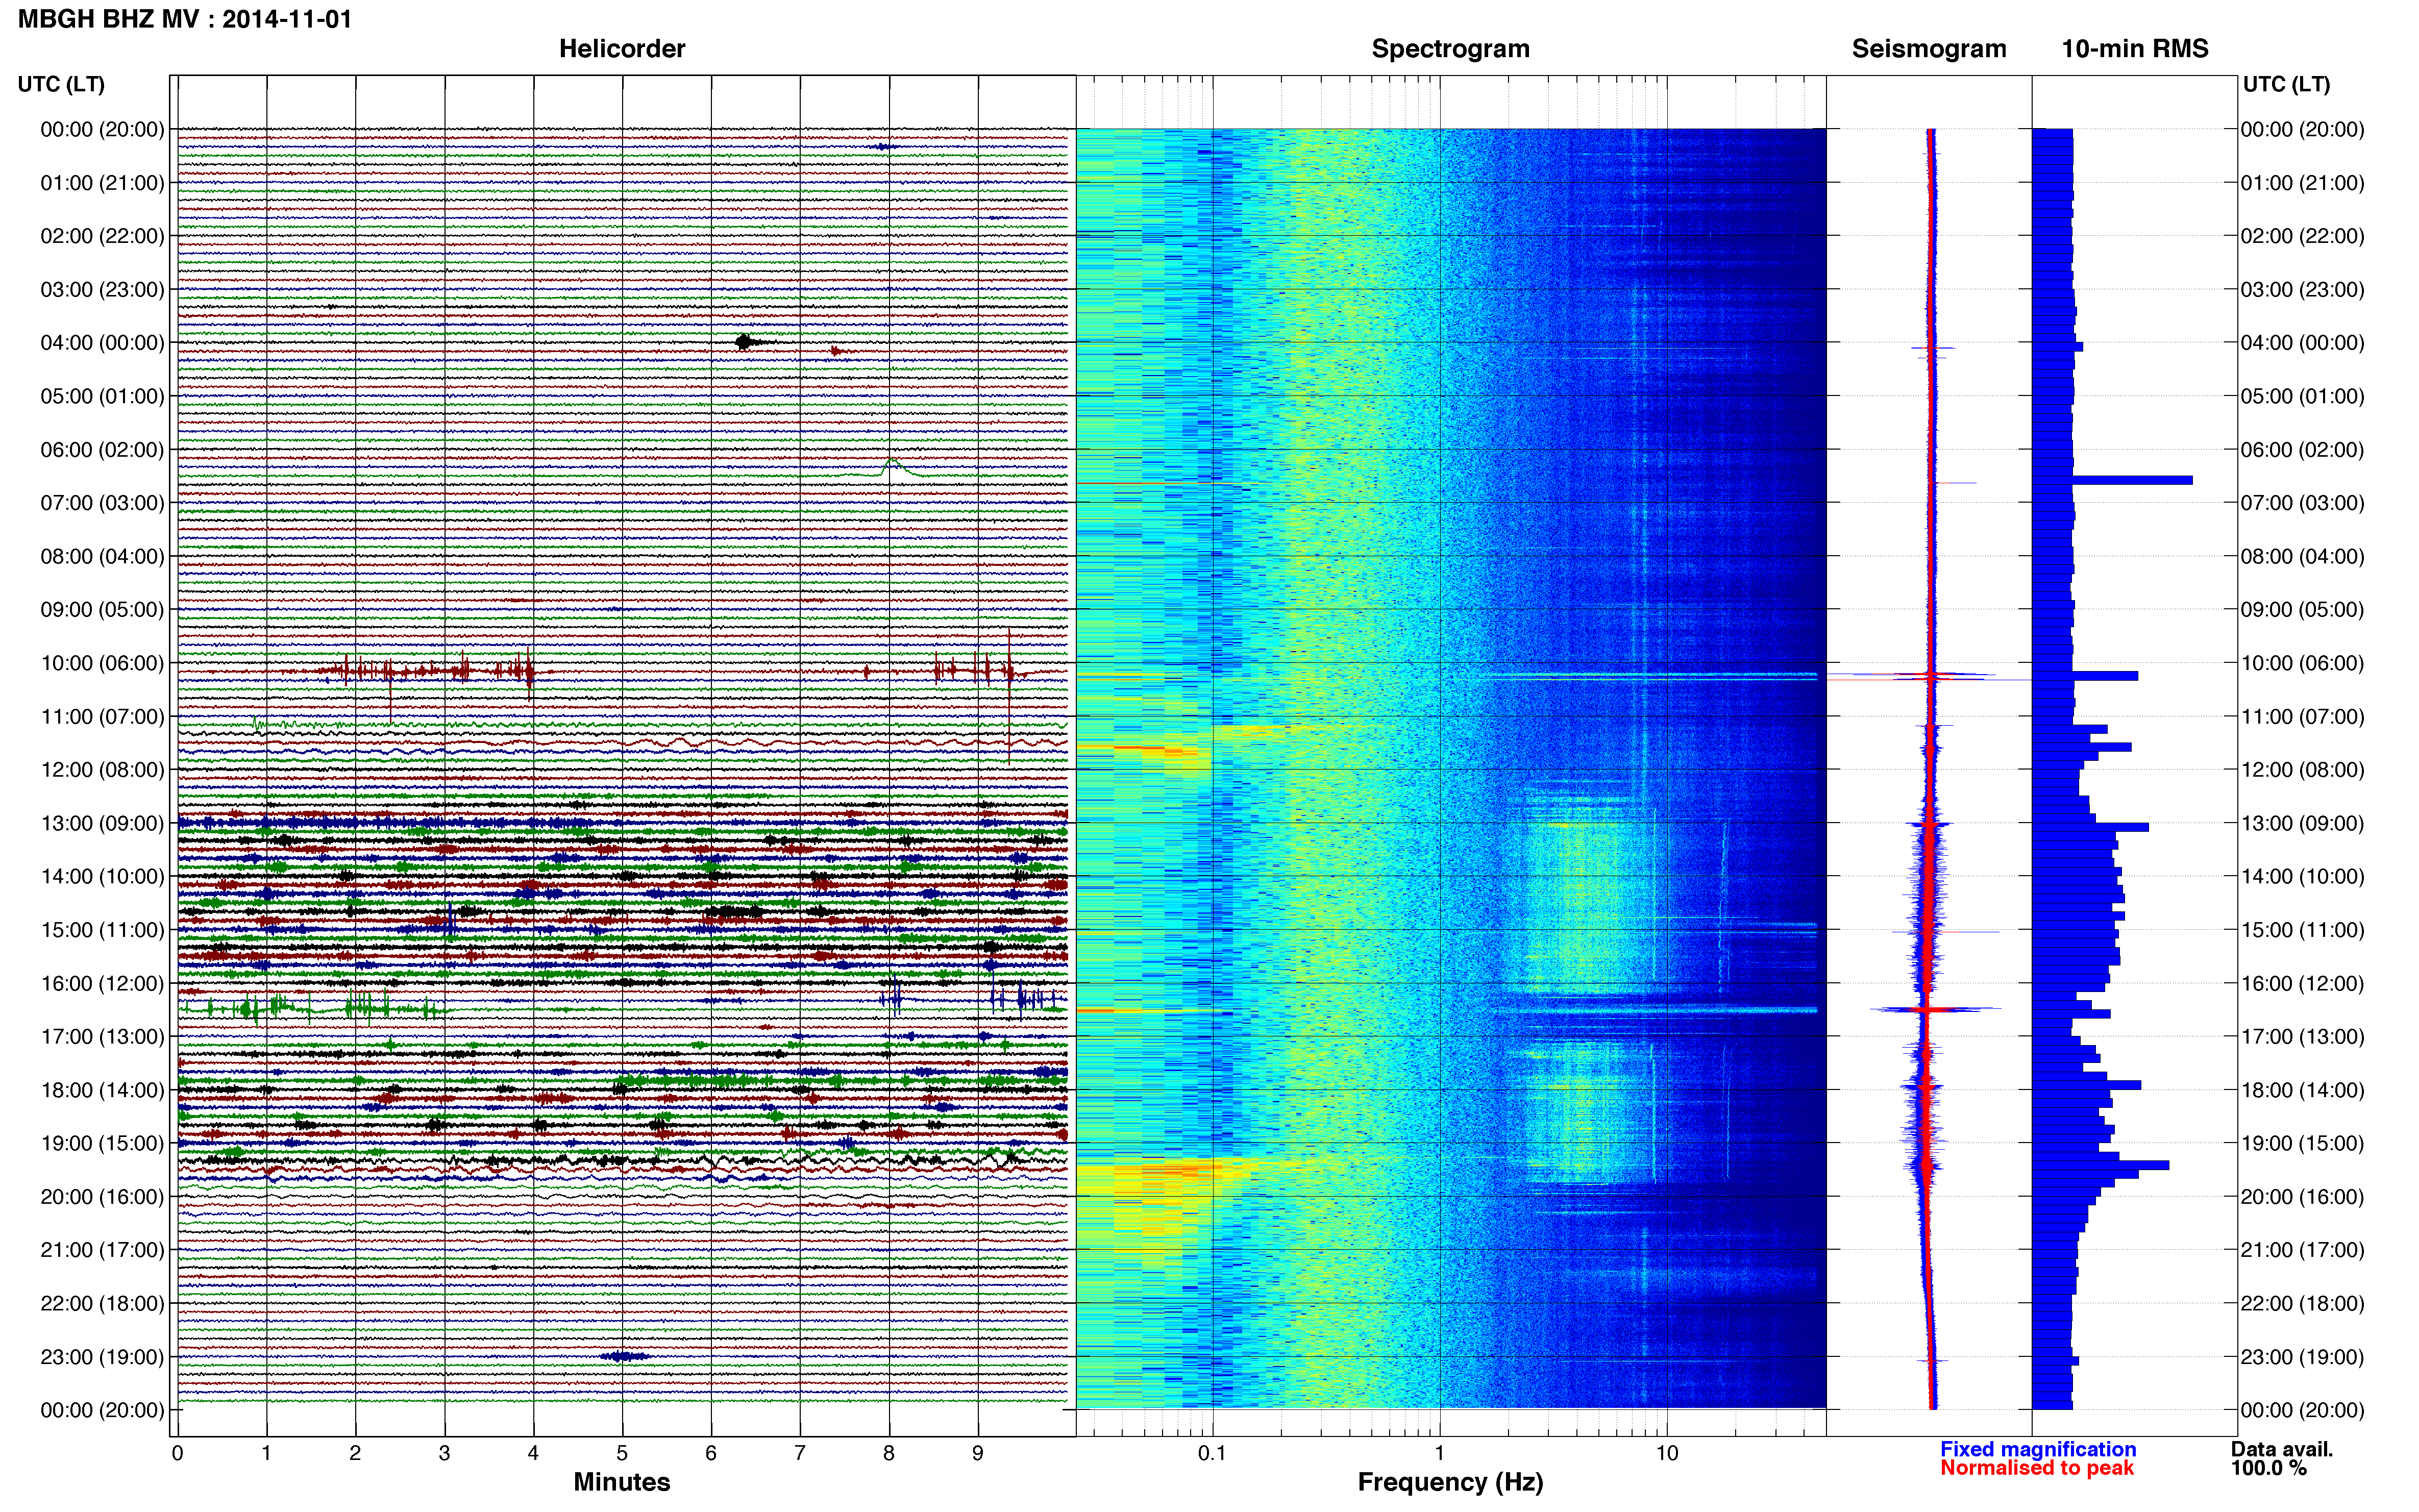Click the 'Helicorder' panel heading
2419x1512 pixels.
621,49
